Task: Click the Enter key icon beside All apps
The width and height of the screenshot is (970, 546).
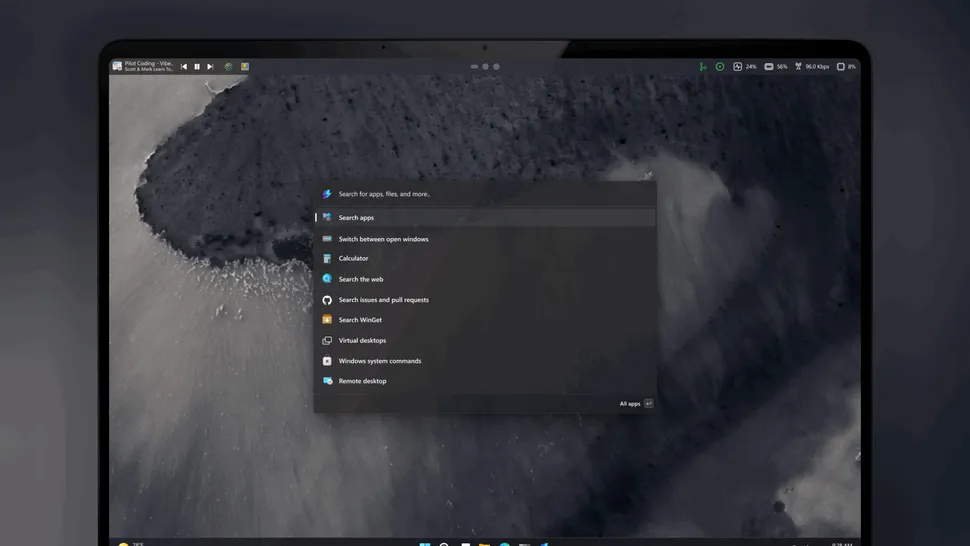Action: coord(648,404)
